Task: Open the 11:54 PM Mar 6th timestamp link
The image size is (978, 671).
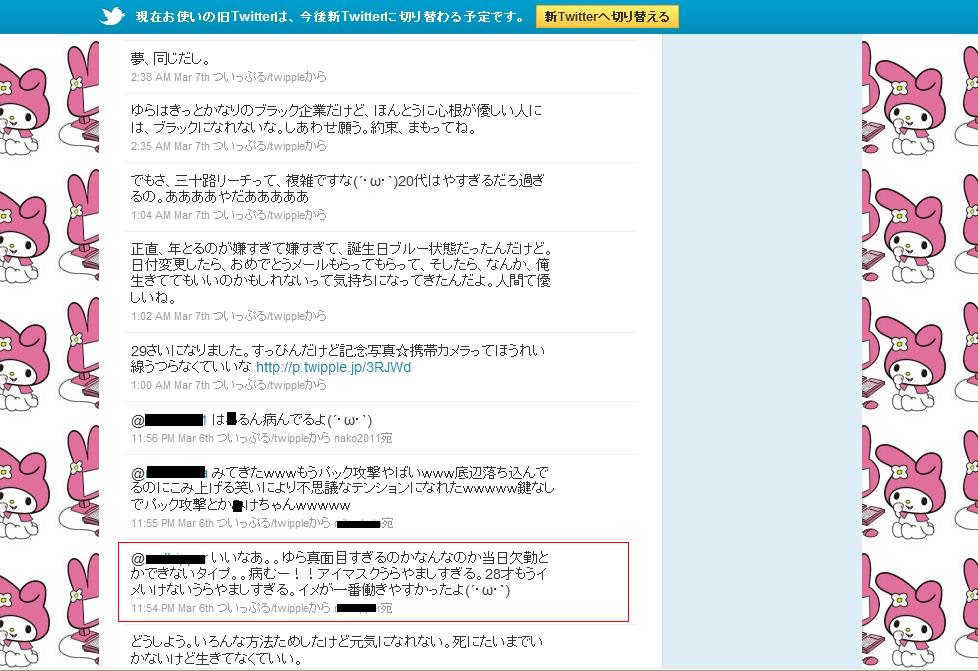Action: 172,608
